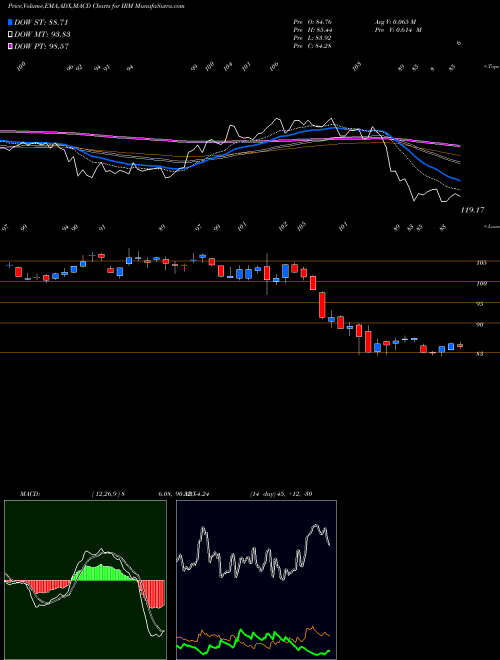
Task: Click the chart title mentioning MunafaSutra.com
Action: coord(96,6)
